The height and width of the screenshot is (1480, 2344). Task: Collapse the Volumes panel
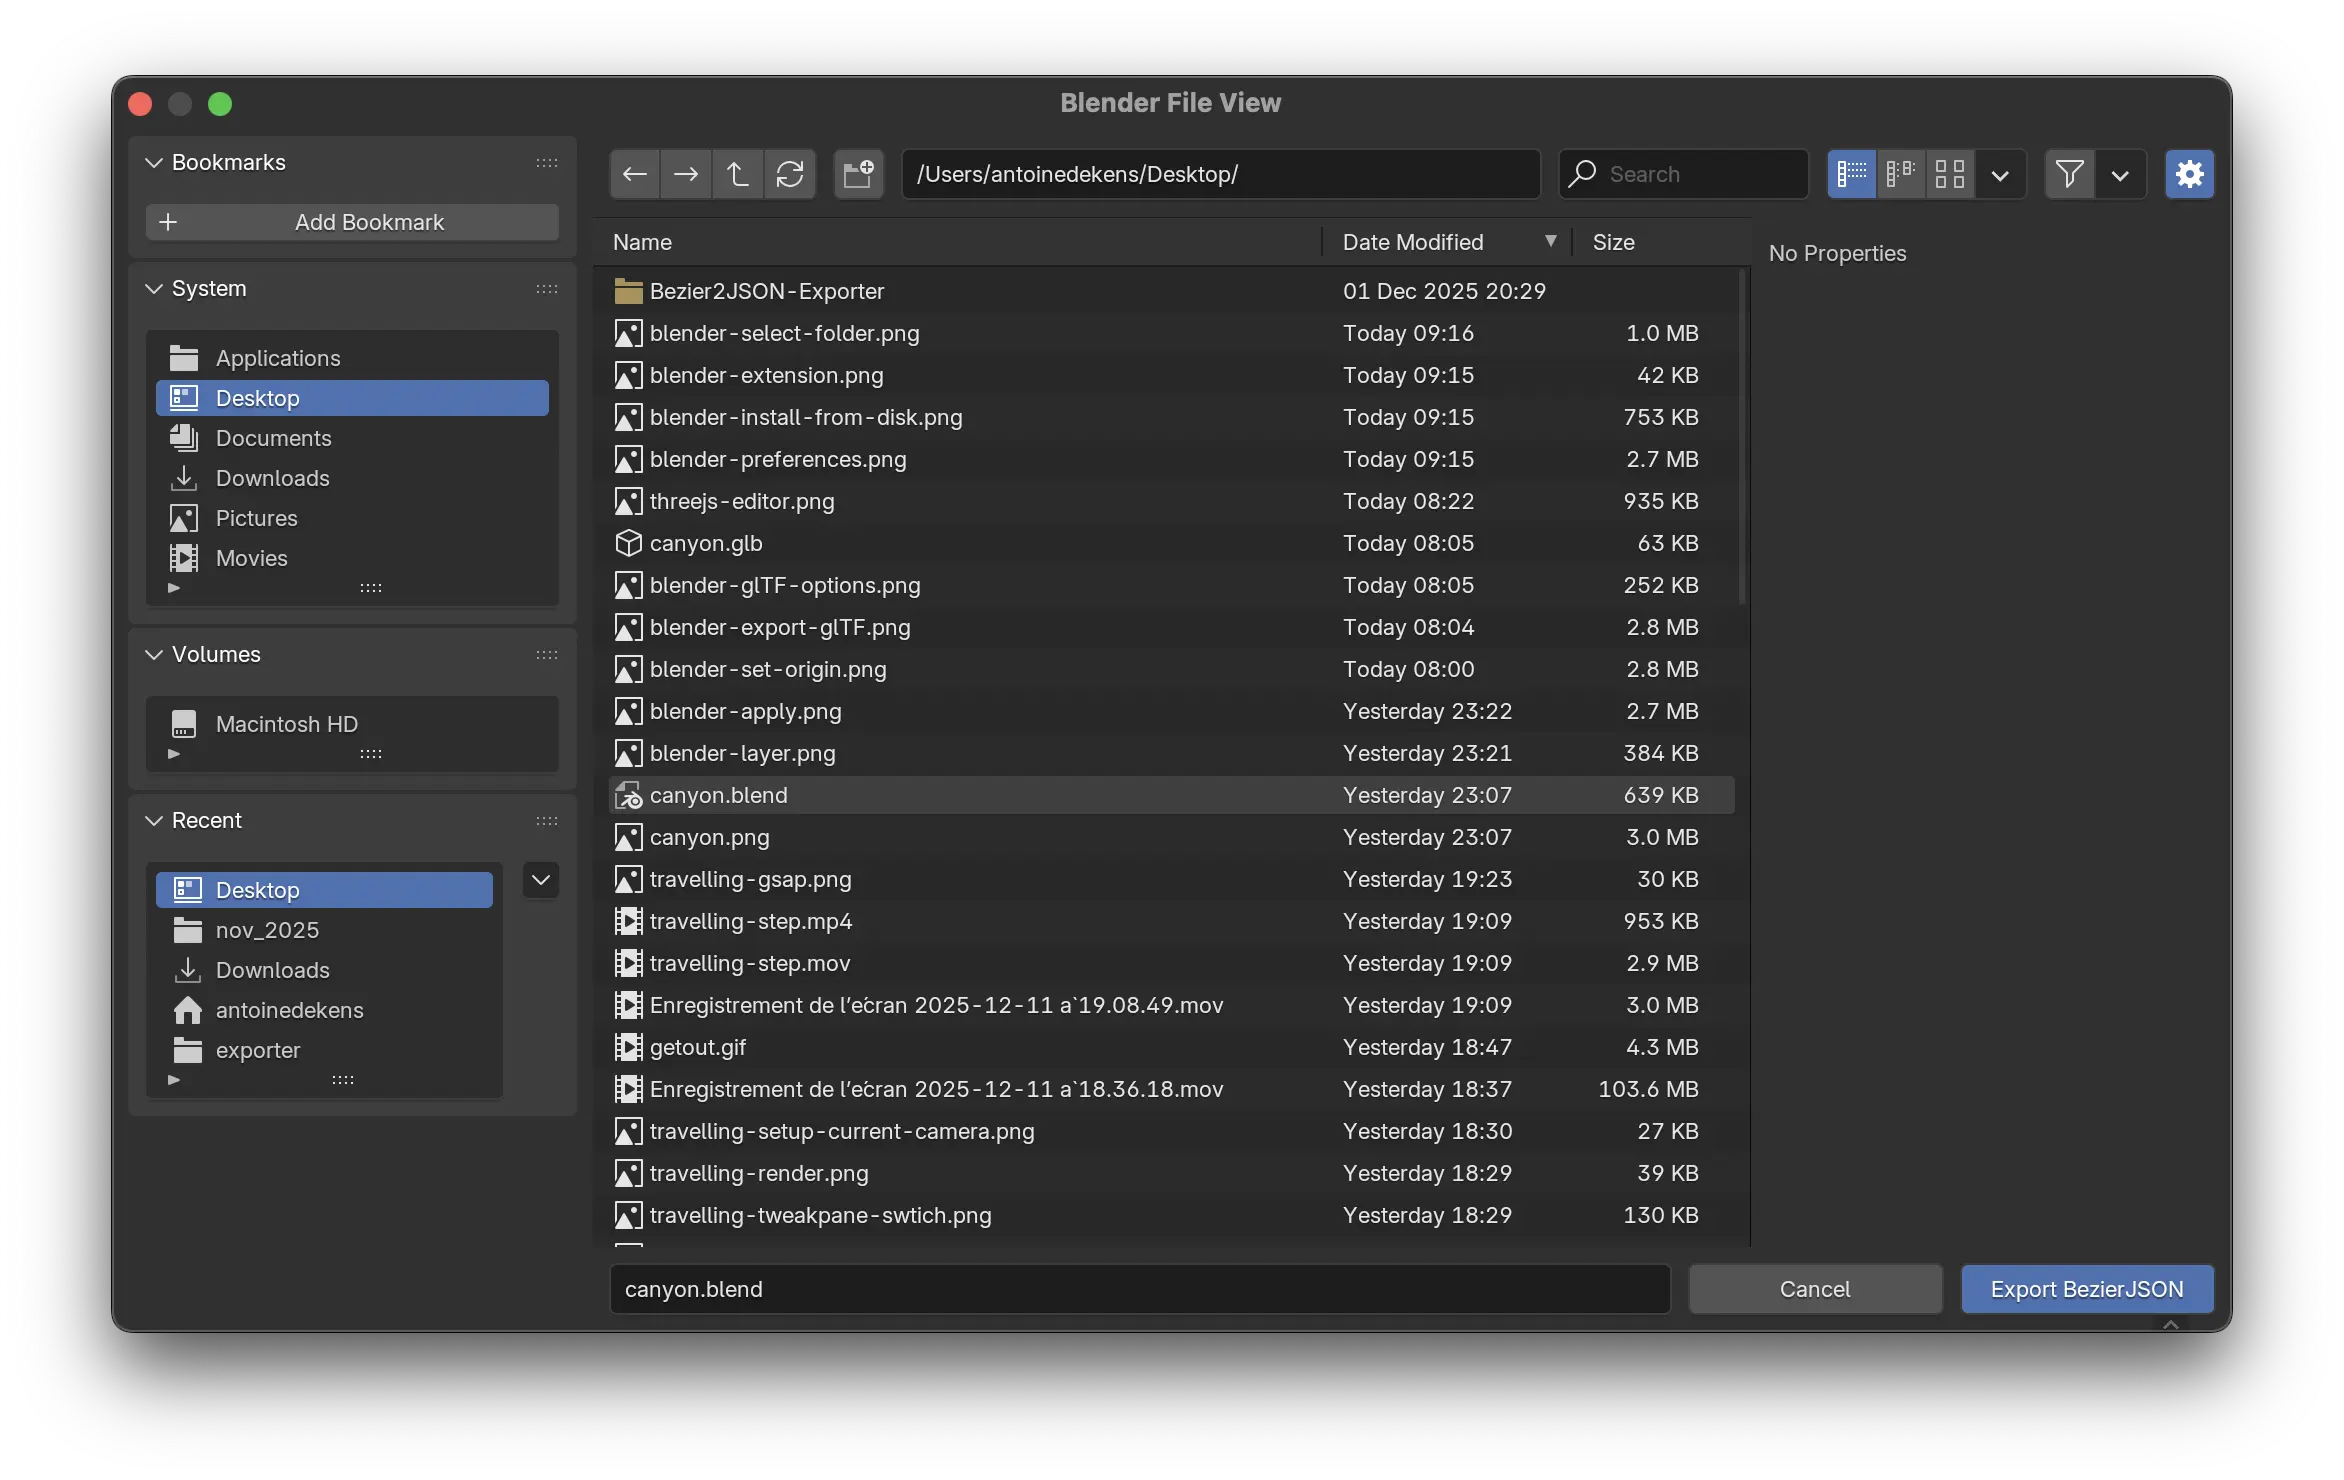click(154, 654)
